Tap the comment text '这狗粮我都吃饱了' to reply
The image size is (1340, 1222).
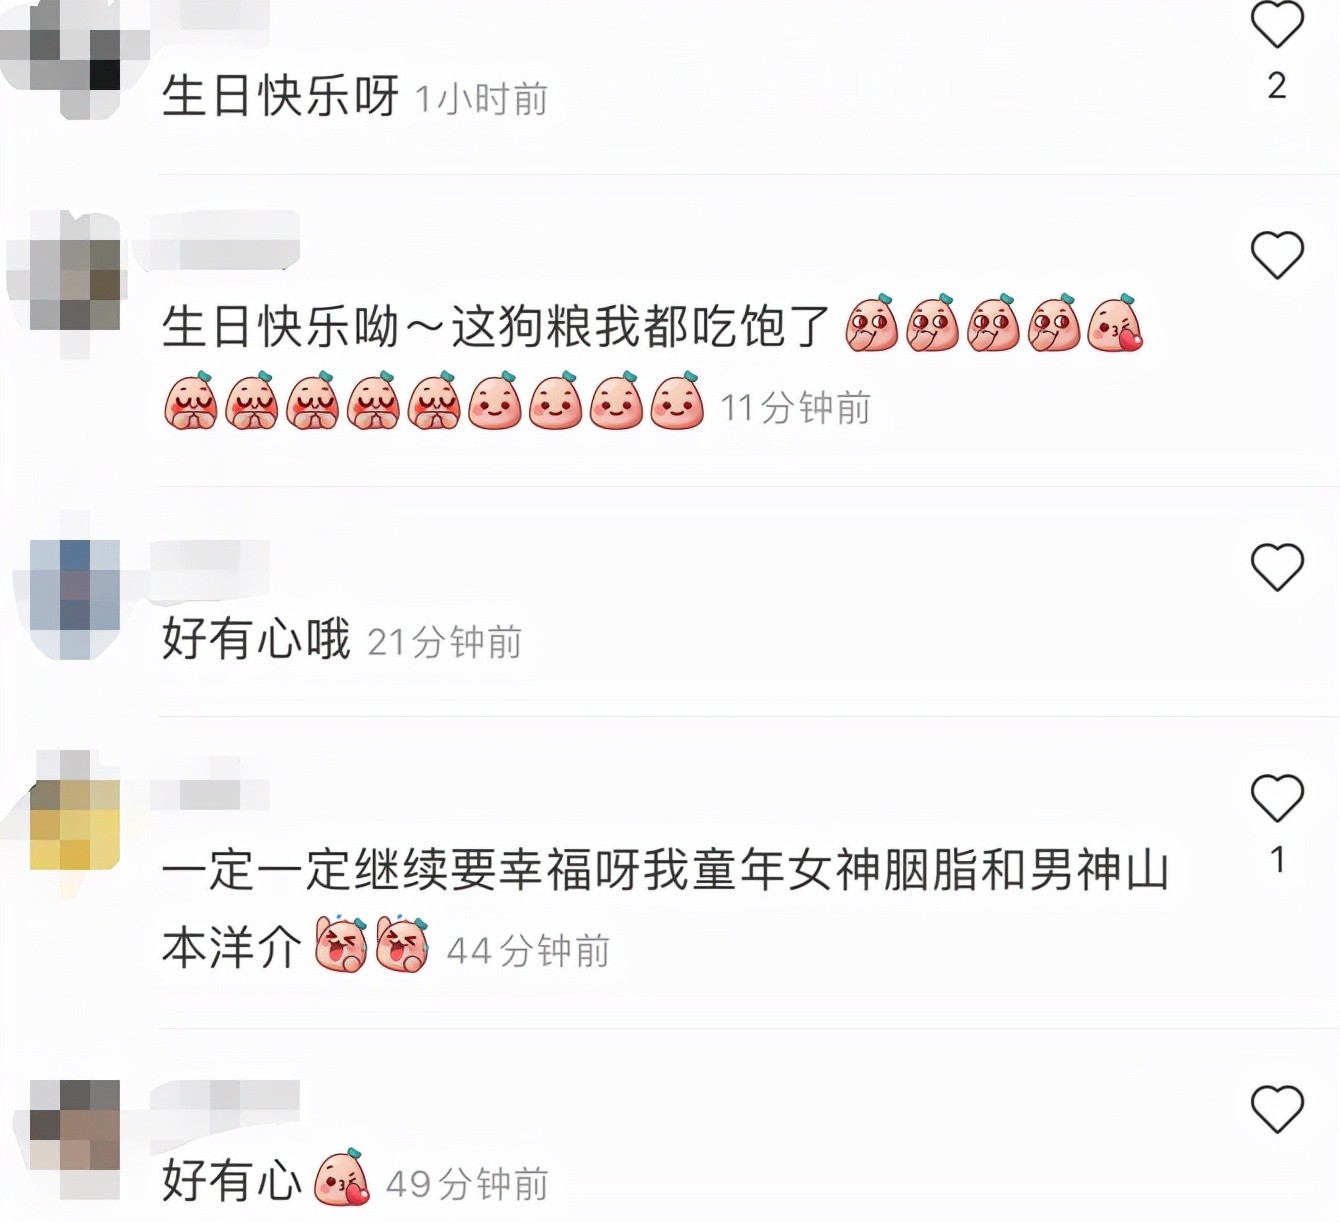click(640, 327)
